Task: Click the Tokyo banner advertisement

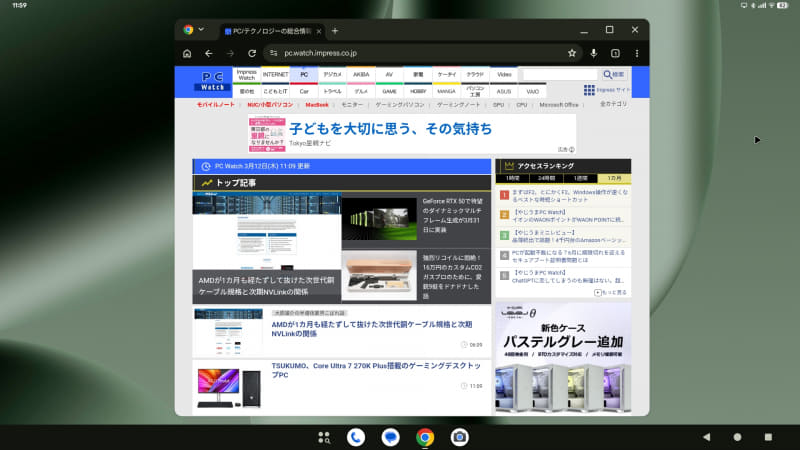Action: [x=412, y=134]
